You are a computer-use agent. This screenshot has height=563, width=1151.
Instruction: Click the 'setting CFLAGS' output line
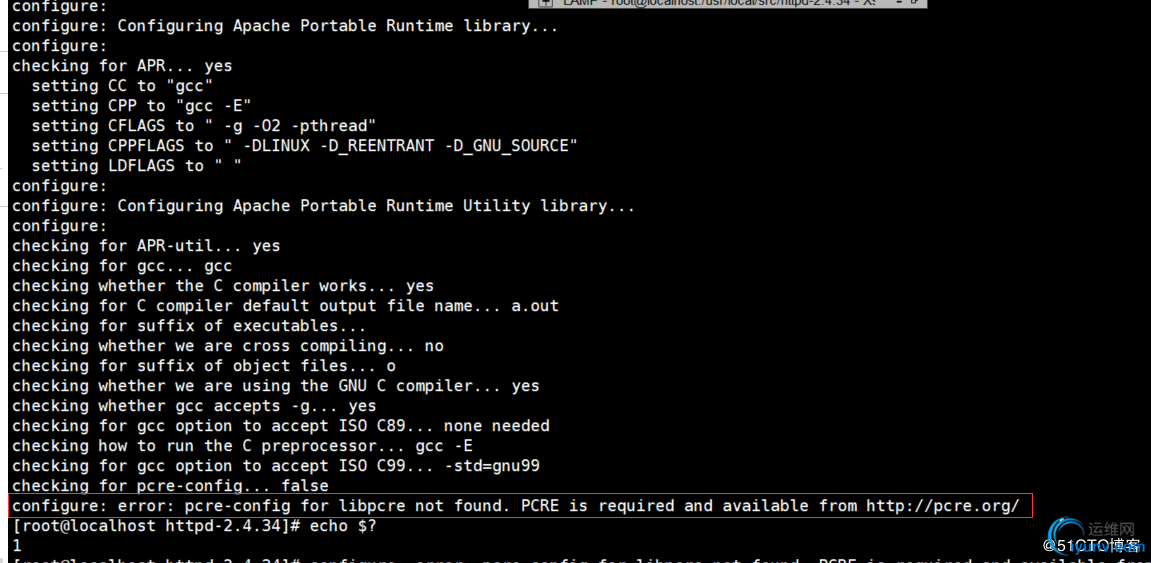click(x=204, y=126)
